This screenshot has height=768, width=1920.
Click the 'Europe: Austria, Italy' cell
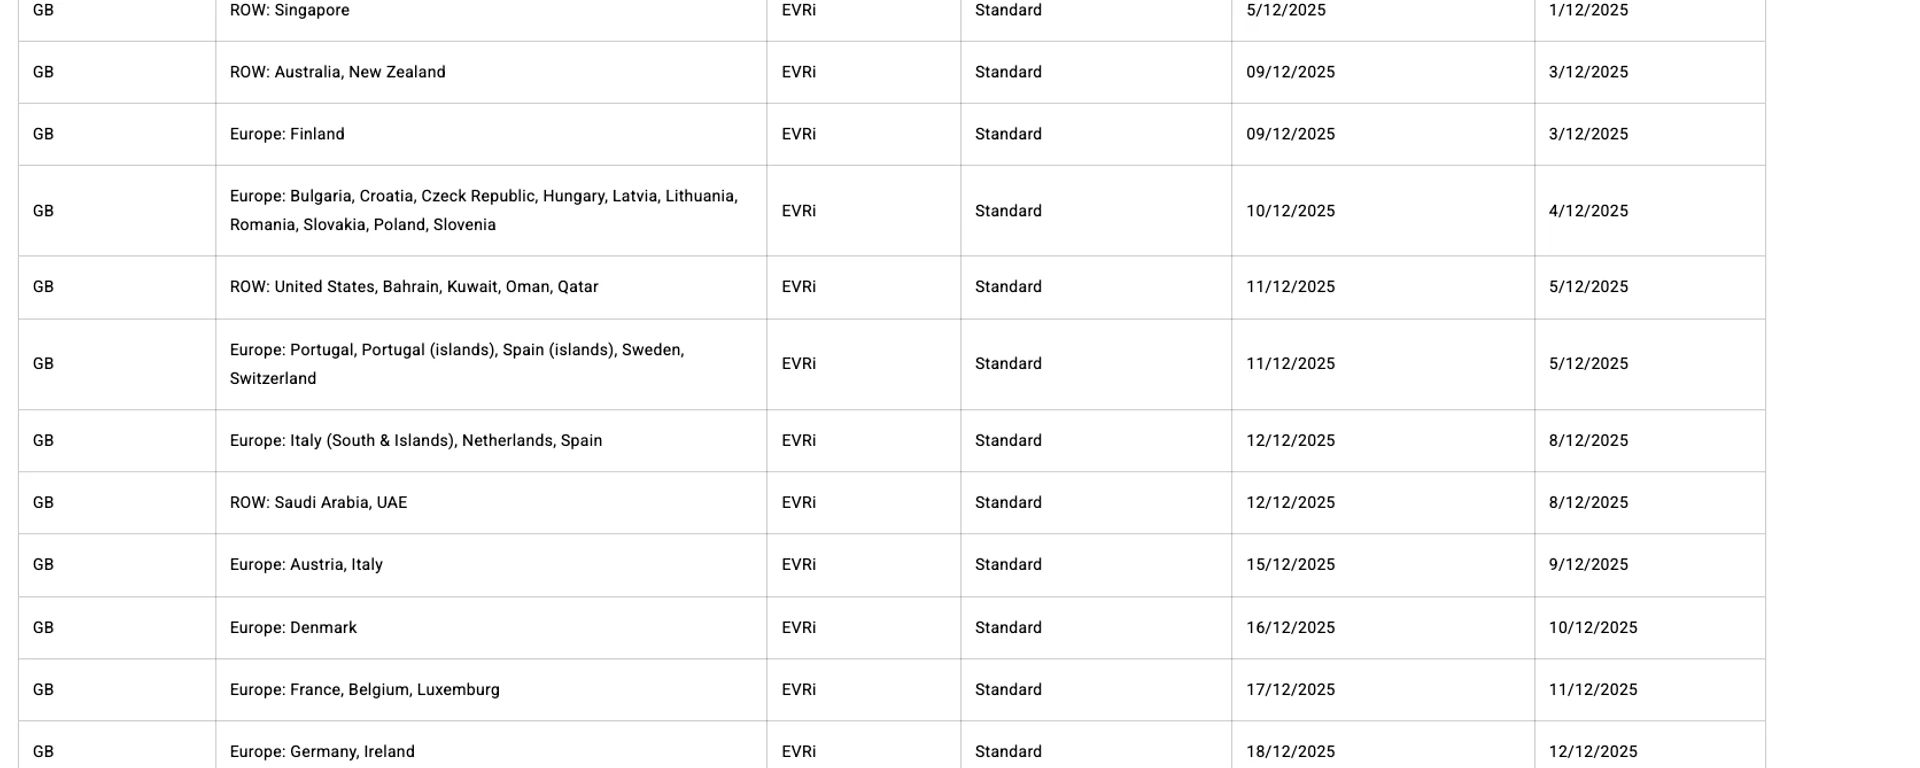[306, 565]
